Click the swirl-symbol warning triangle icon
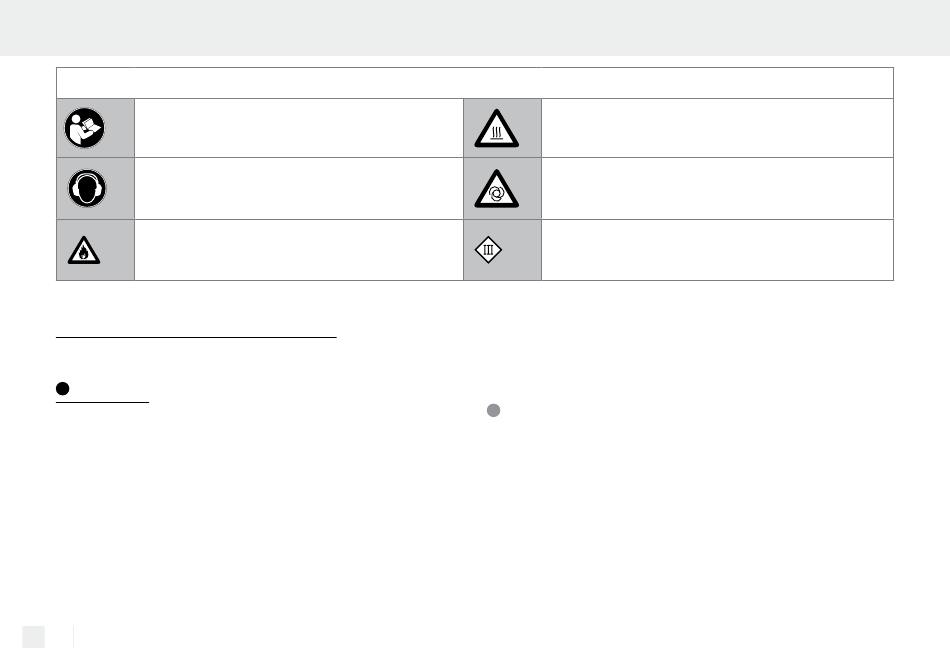The image size is (950, 671). coord(496,189)
